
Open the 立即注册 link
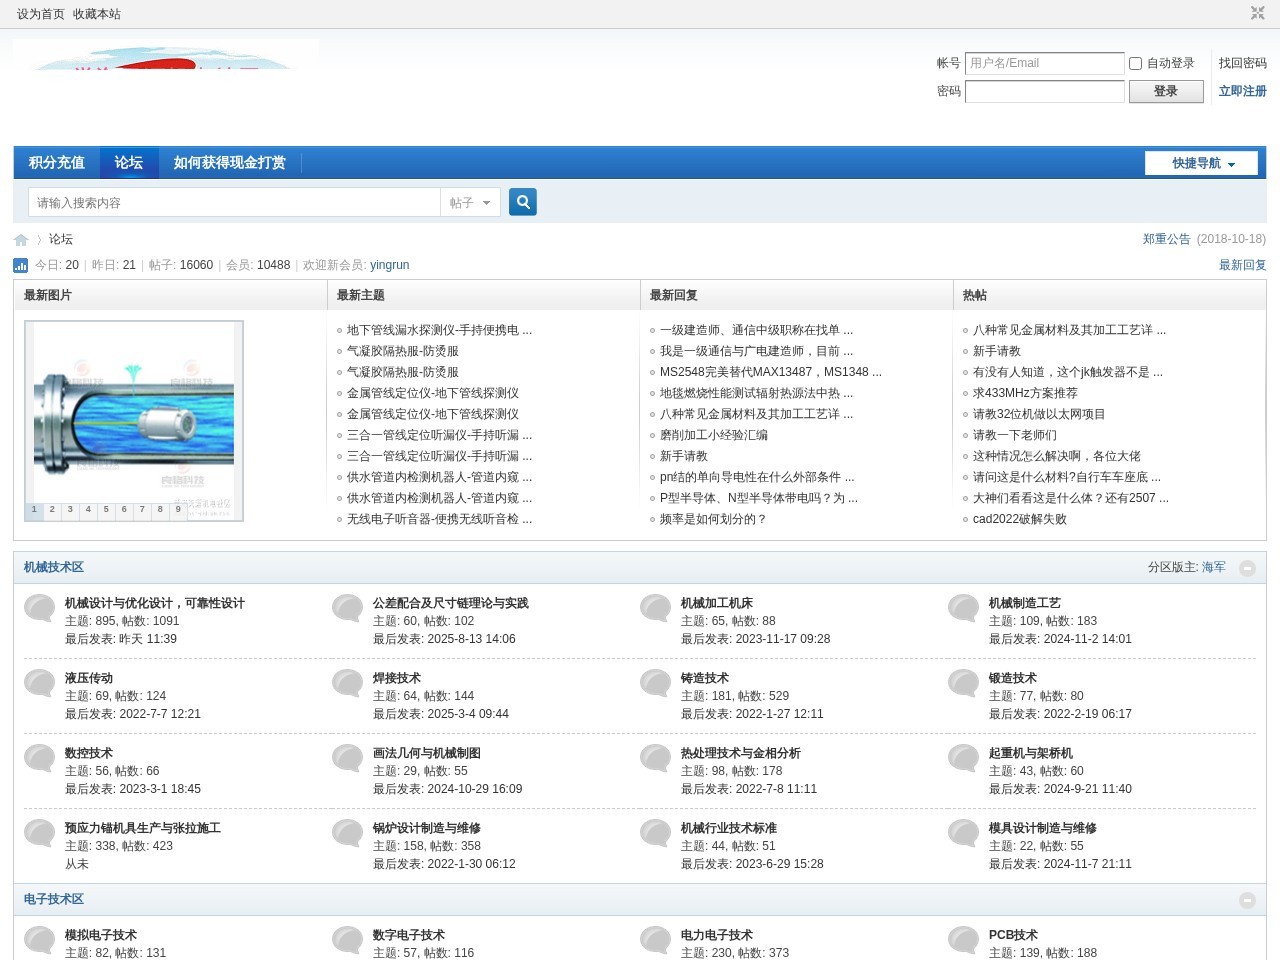(1243, 91)
